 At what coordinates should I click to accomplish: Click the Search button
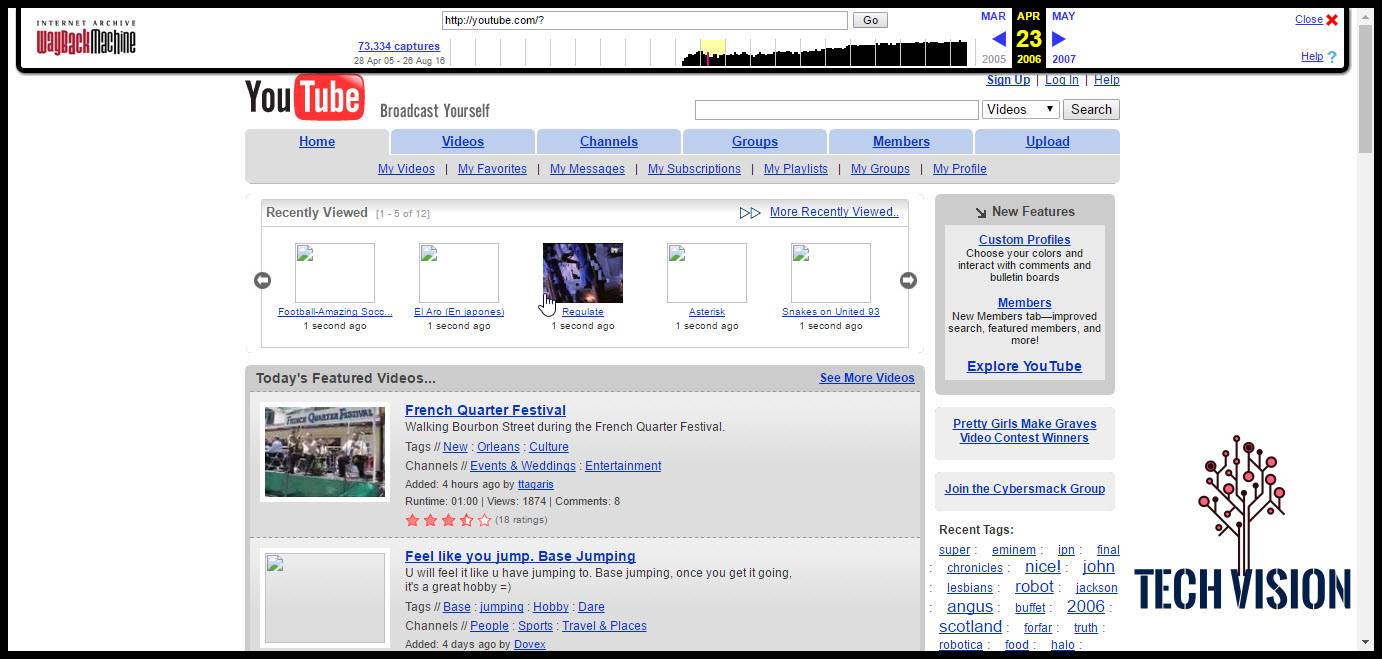[x=1091, y=110]
